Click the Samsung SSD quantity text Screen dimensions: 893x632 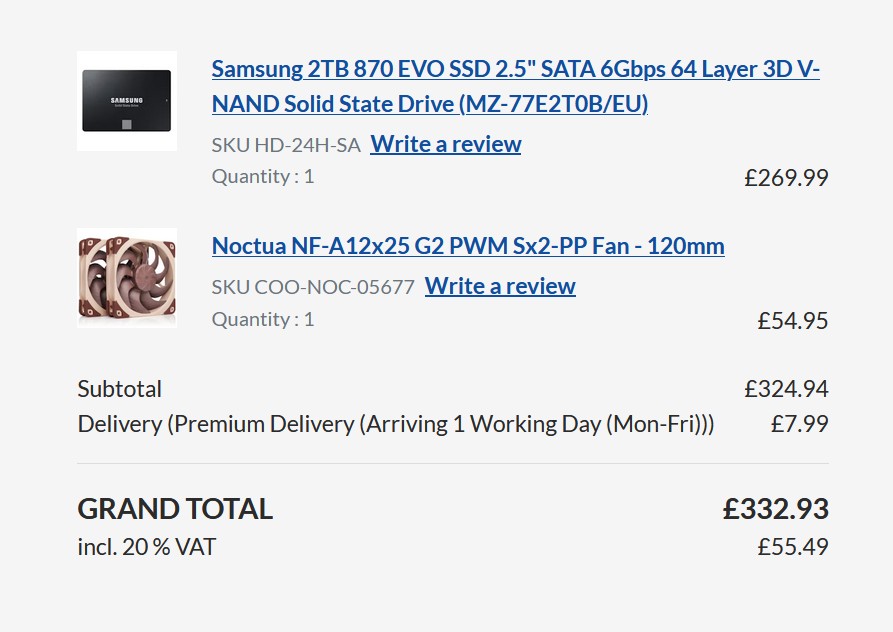[263, 177]
